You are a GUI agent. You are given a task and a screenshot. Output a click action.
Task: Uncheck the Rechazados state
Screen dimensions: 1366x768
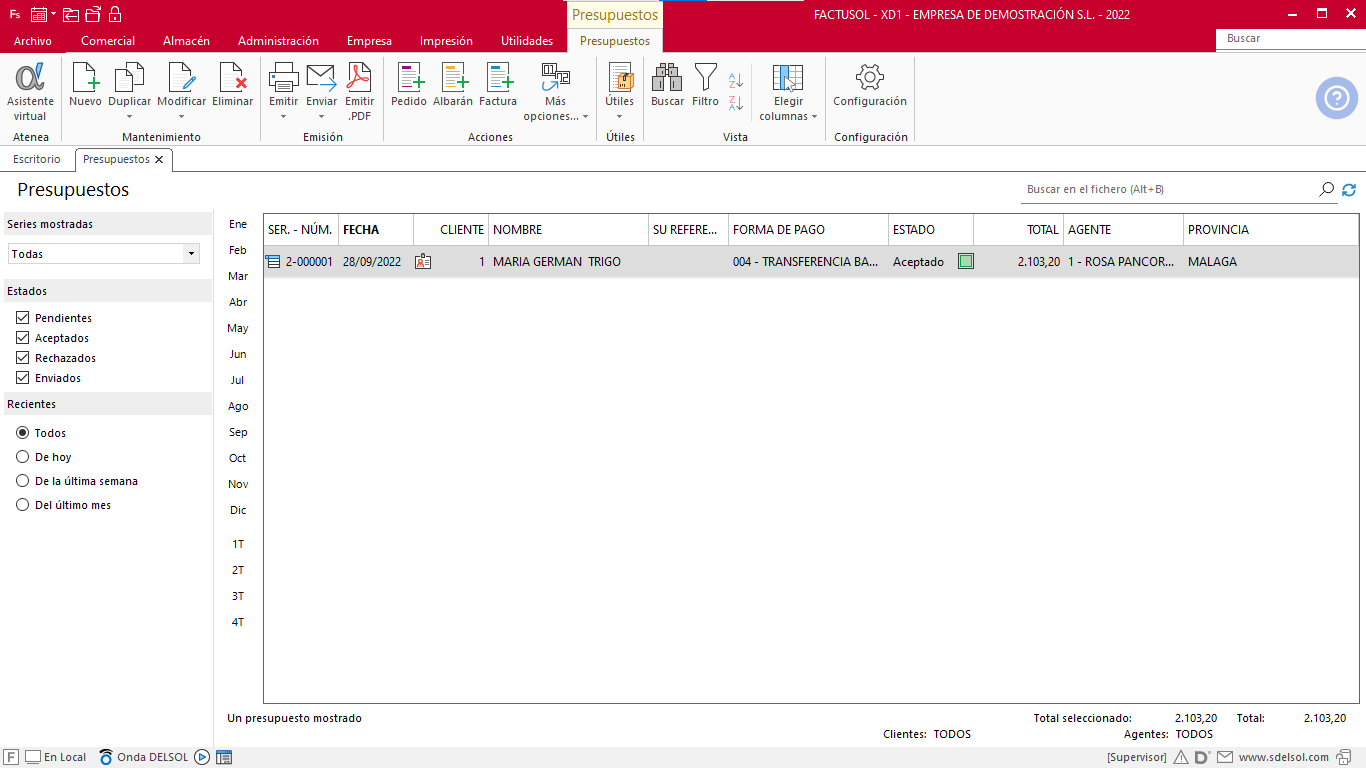[23, 358]
